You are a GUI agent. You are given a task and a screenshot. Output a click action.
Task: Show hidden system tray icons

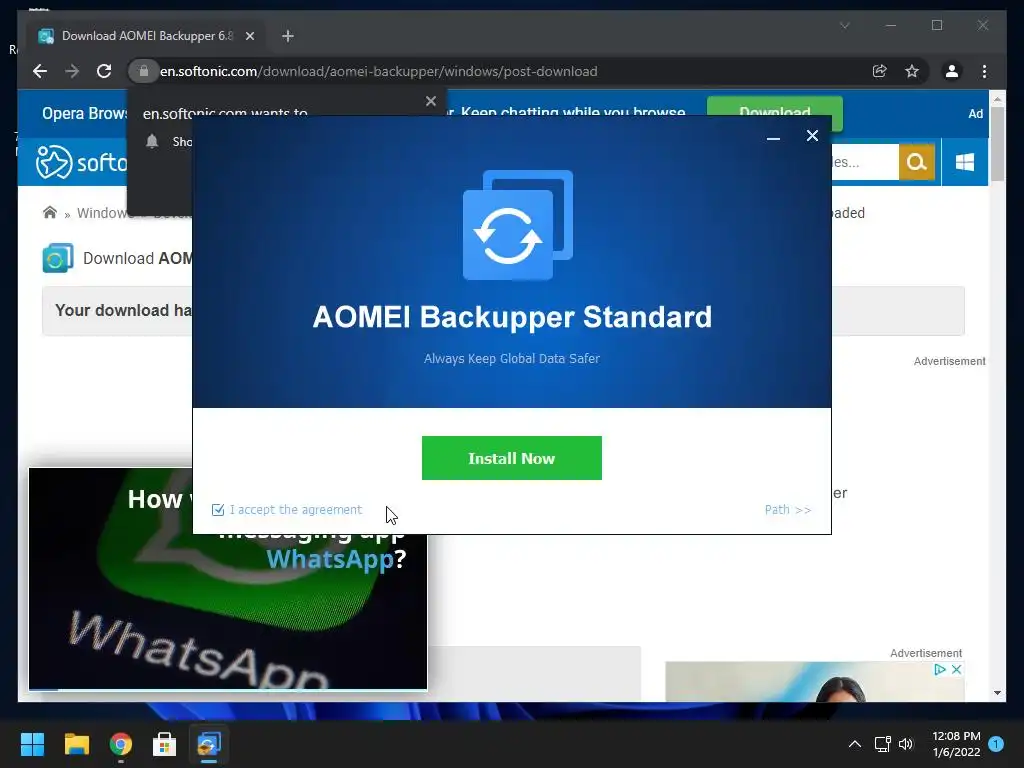click(x=854, y=744)
